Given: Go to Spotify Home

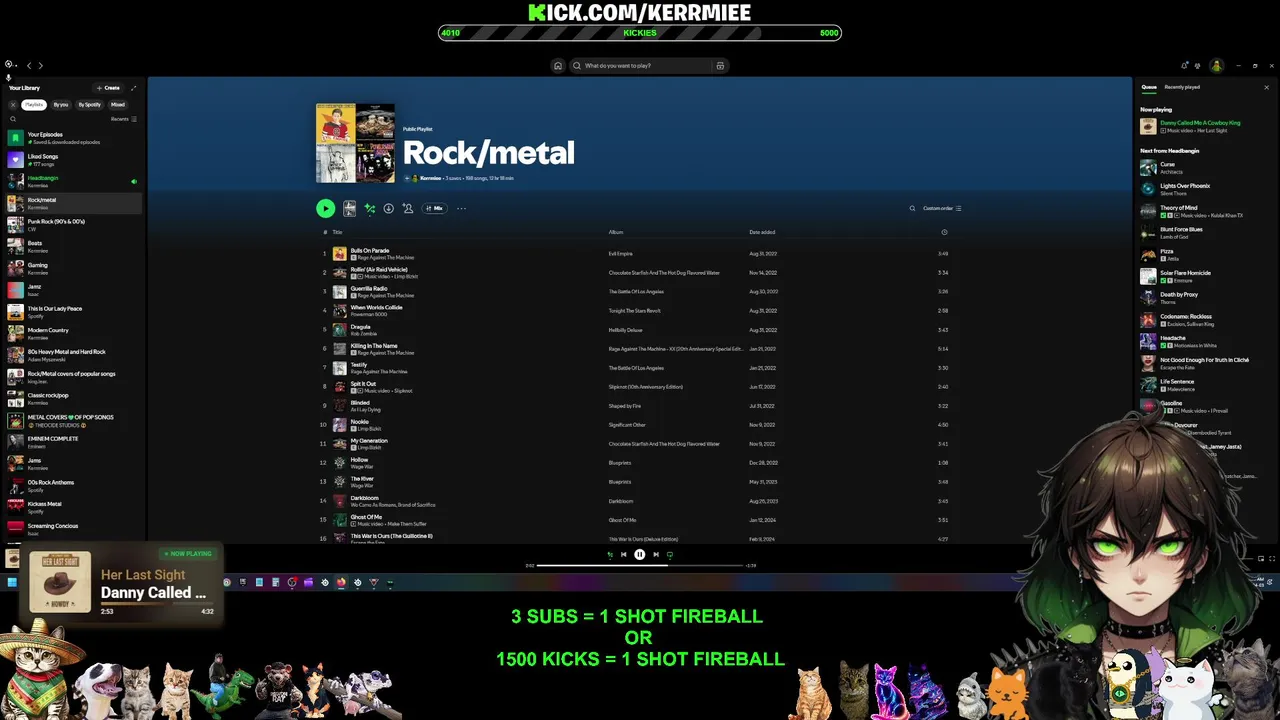Looking at the screenshot, I should pos(558,66).
